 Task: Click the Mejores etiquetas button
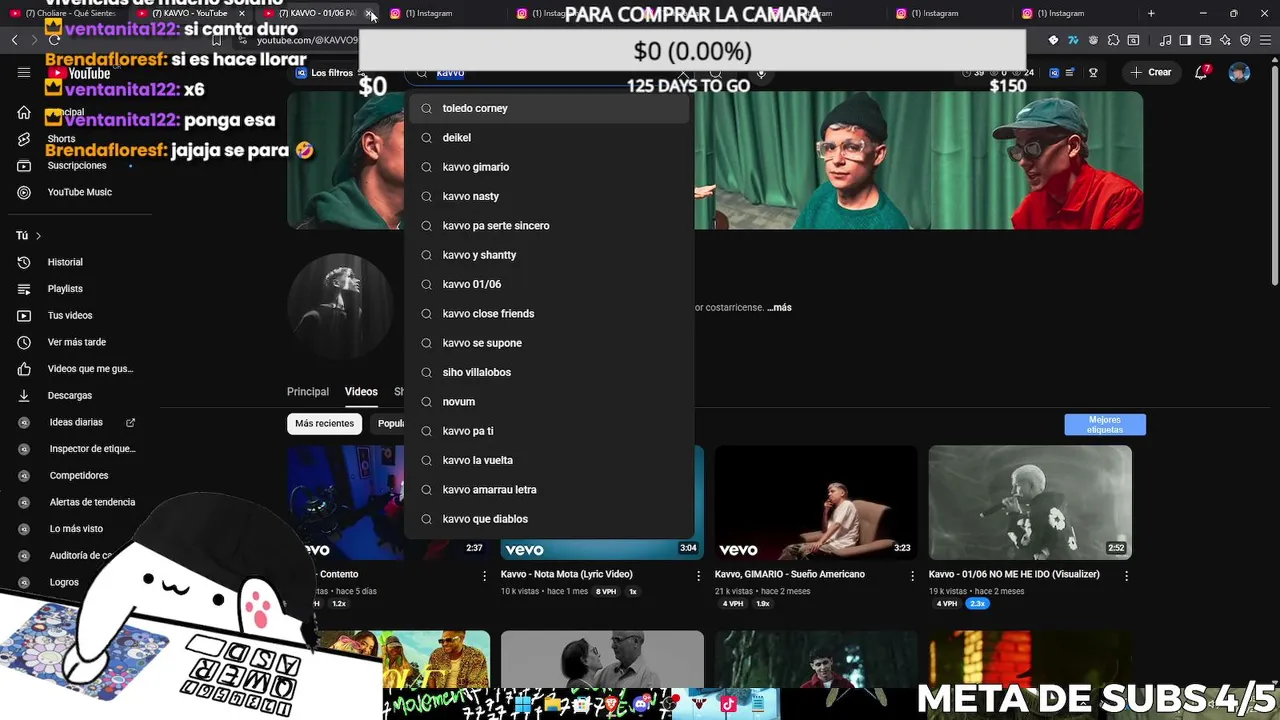point(1105,425)
